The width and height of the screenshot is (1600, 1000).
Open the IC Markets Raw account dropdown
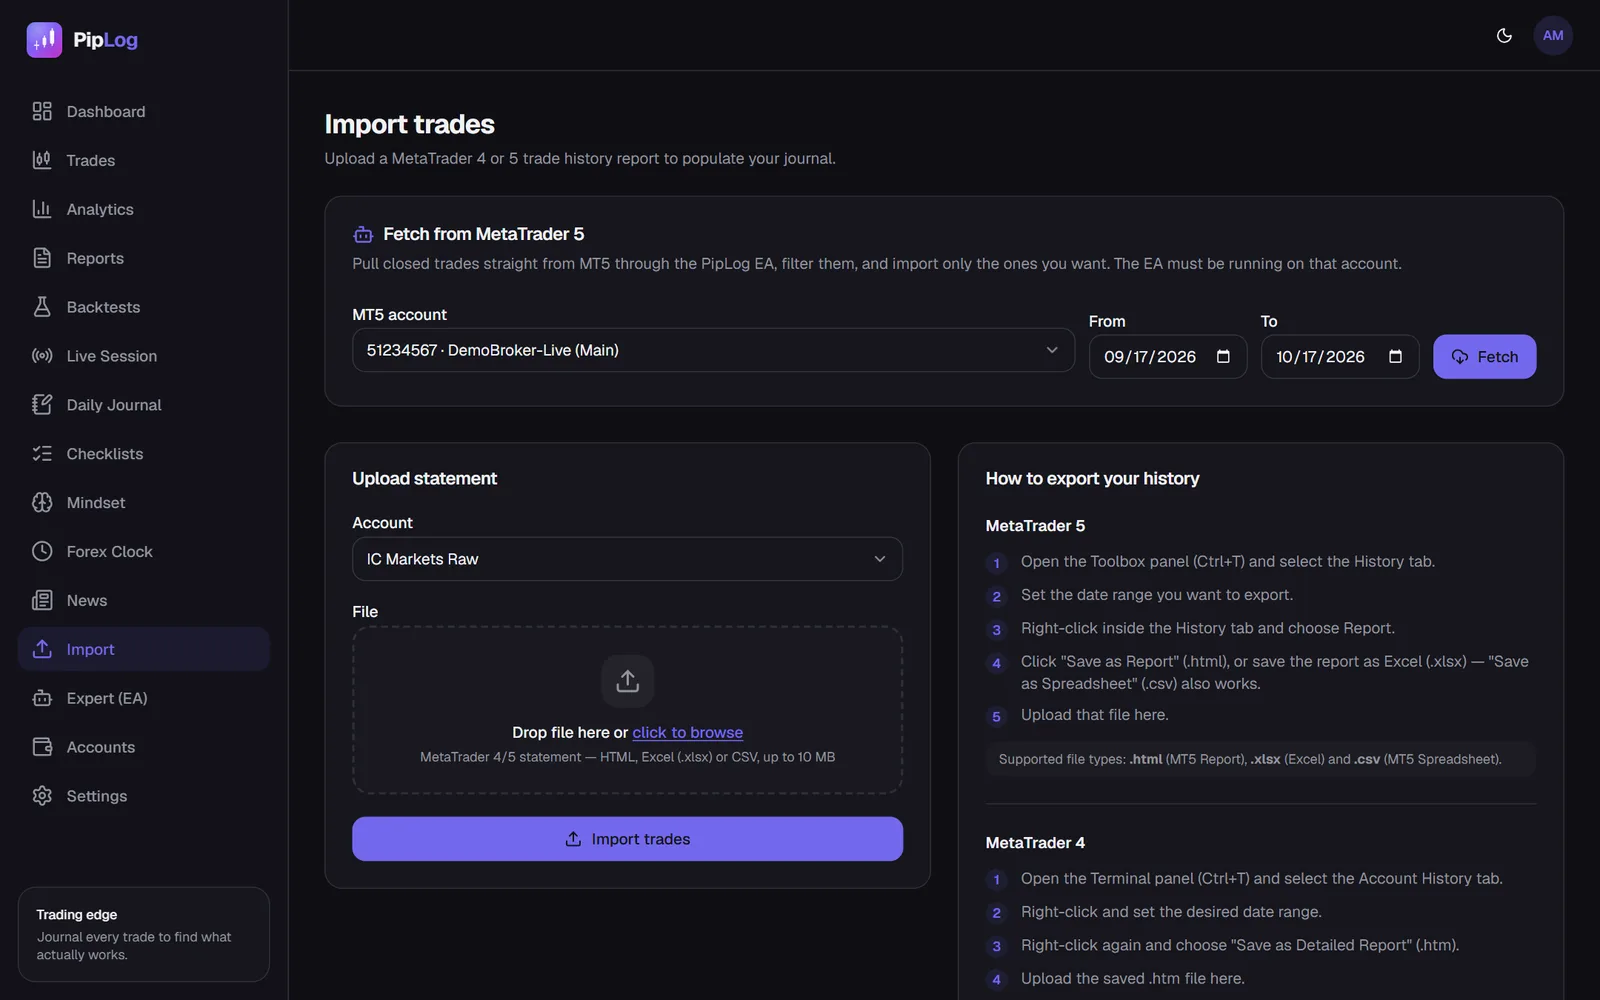[627, 559]
